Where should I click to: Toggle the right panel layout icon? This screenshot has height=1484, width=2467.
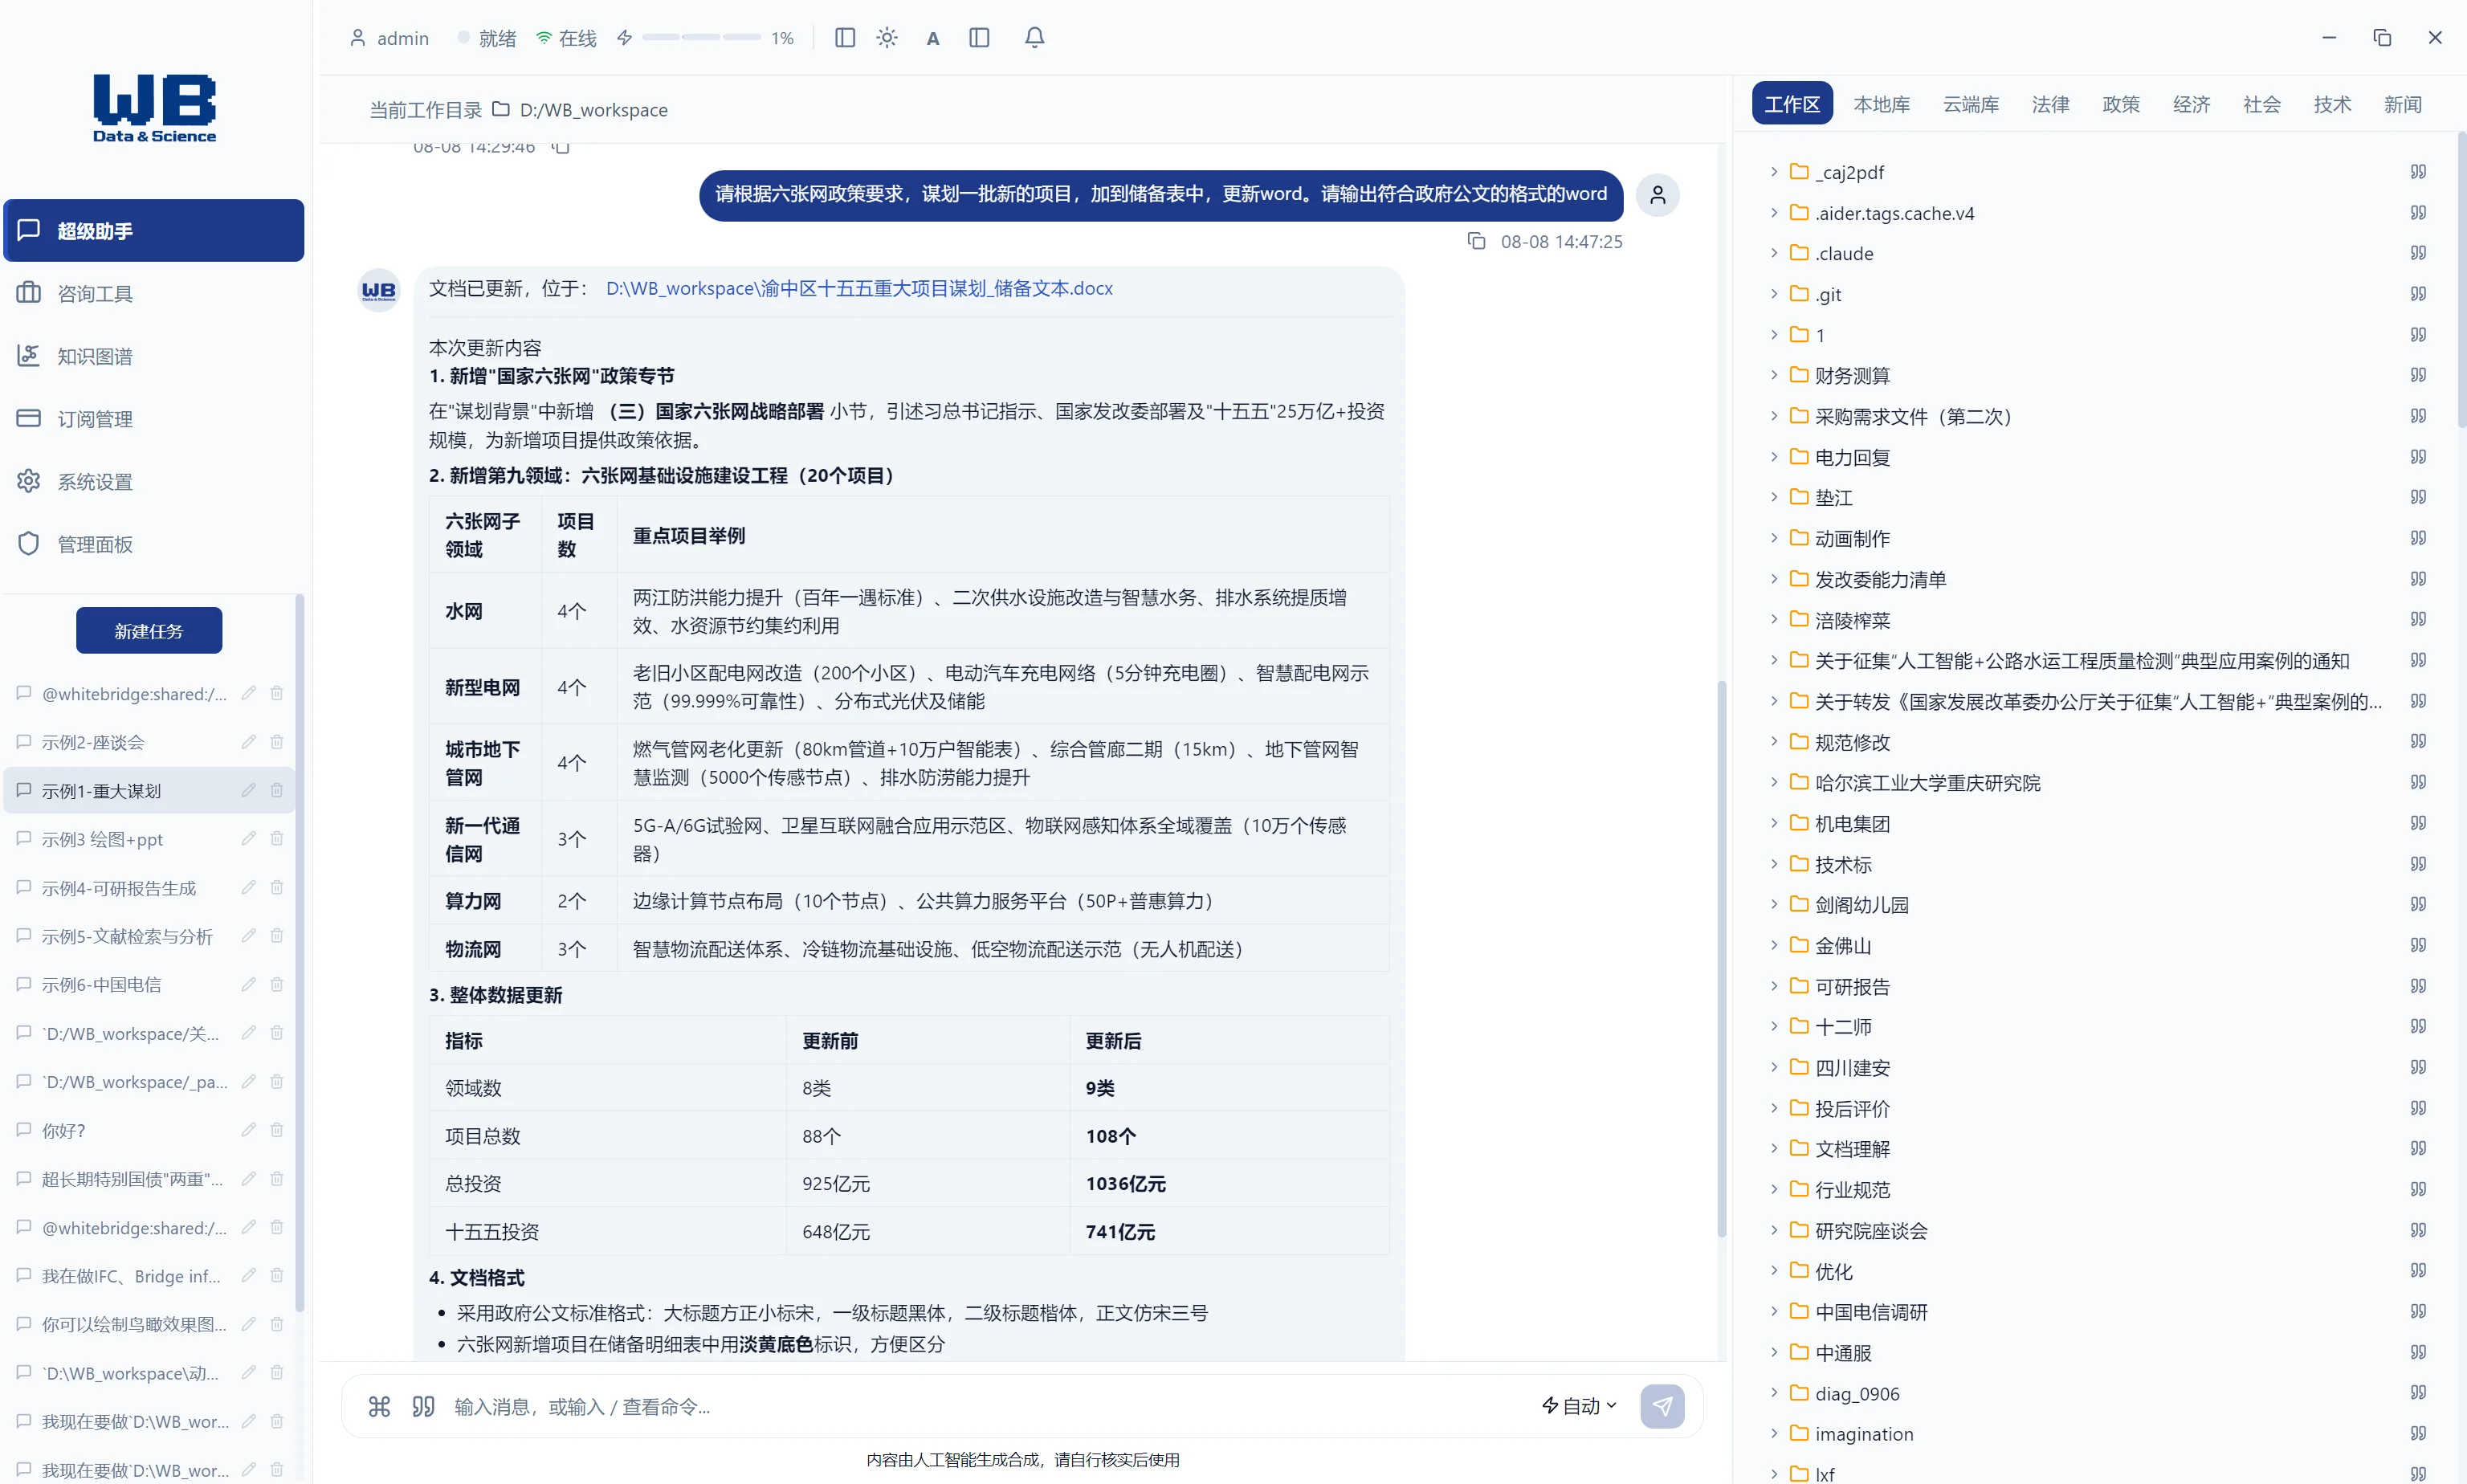[979, 38]
